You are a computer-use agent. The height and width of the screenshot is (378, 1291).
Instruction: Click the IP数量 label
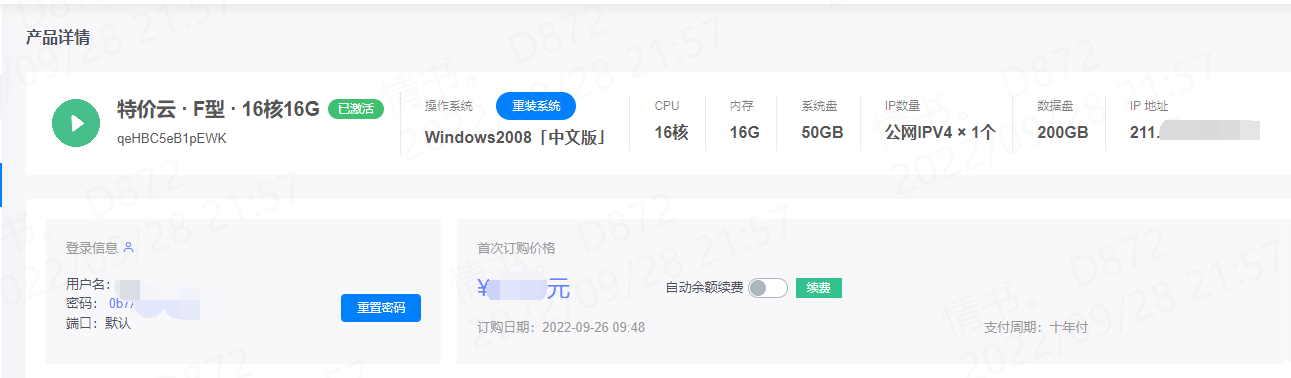[902, 106]
